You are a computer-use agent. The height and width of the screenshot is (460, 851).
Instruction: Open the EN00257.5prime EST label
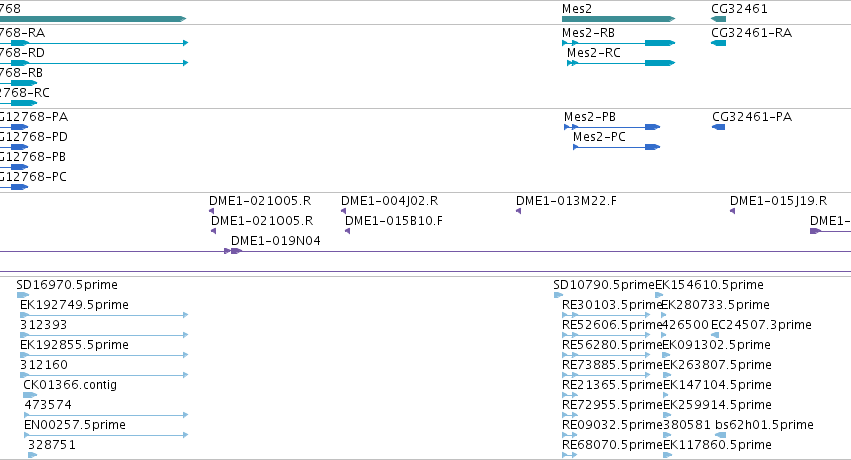point(75,425)
